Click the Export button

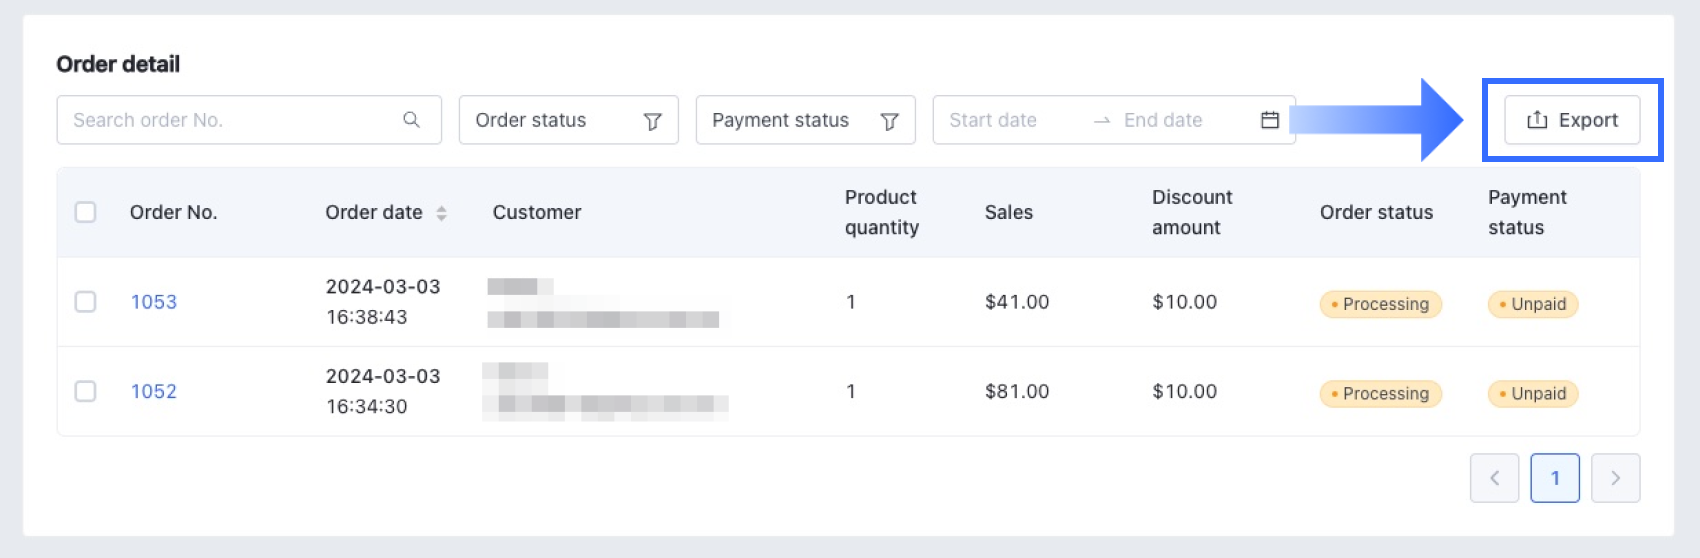point(1572,120)
